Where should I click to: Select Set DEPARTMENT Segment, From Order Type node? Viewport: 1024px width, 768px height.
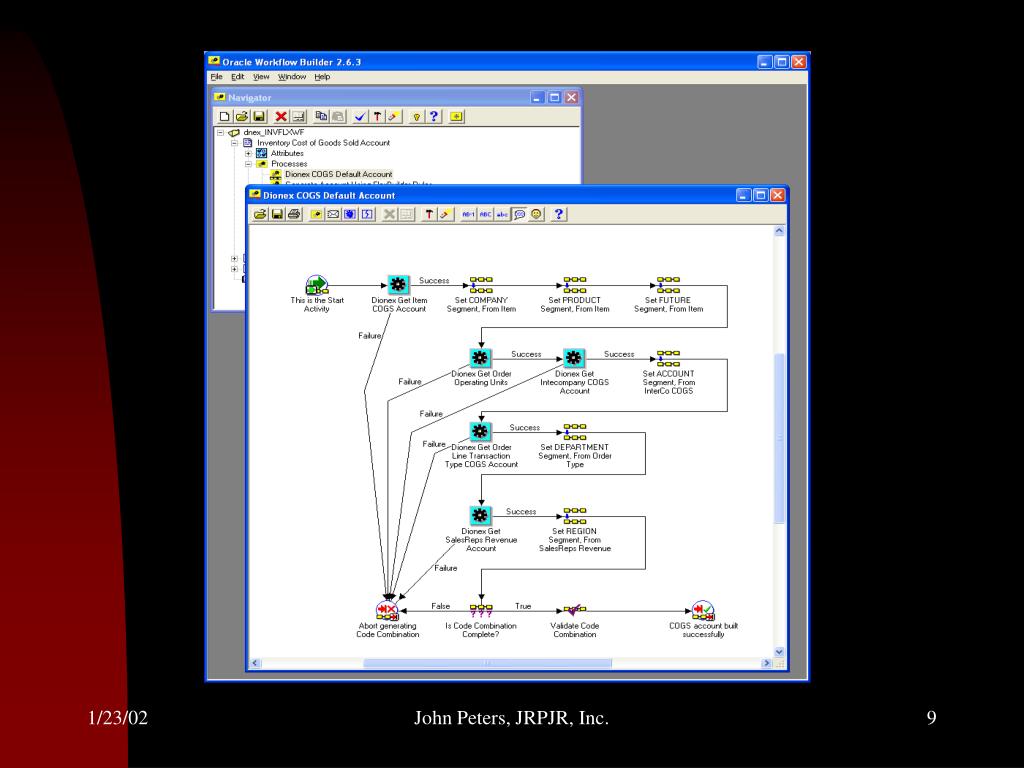tap(575, 431)
